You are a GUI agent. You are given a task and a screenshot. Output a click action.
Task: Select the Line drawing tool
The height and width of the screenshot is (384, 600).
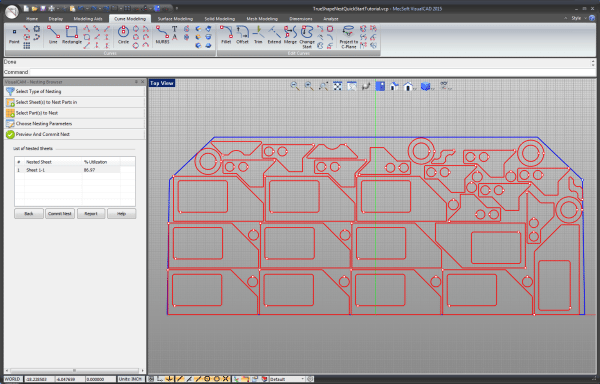[53, 34]
